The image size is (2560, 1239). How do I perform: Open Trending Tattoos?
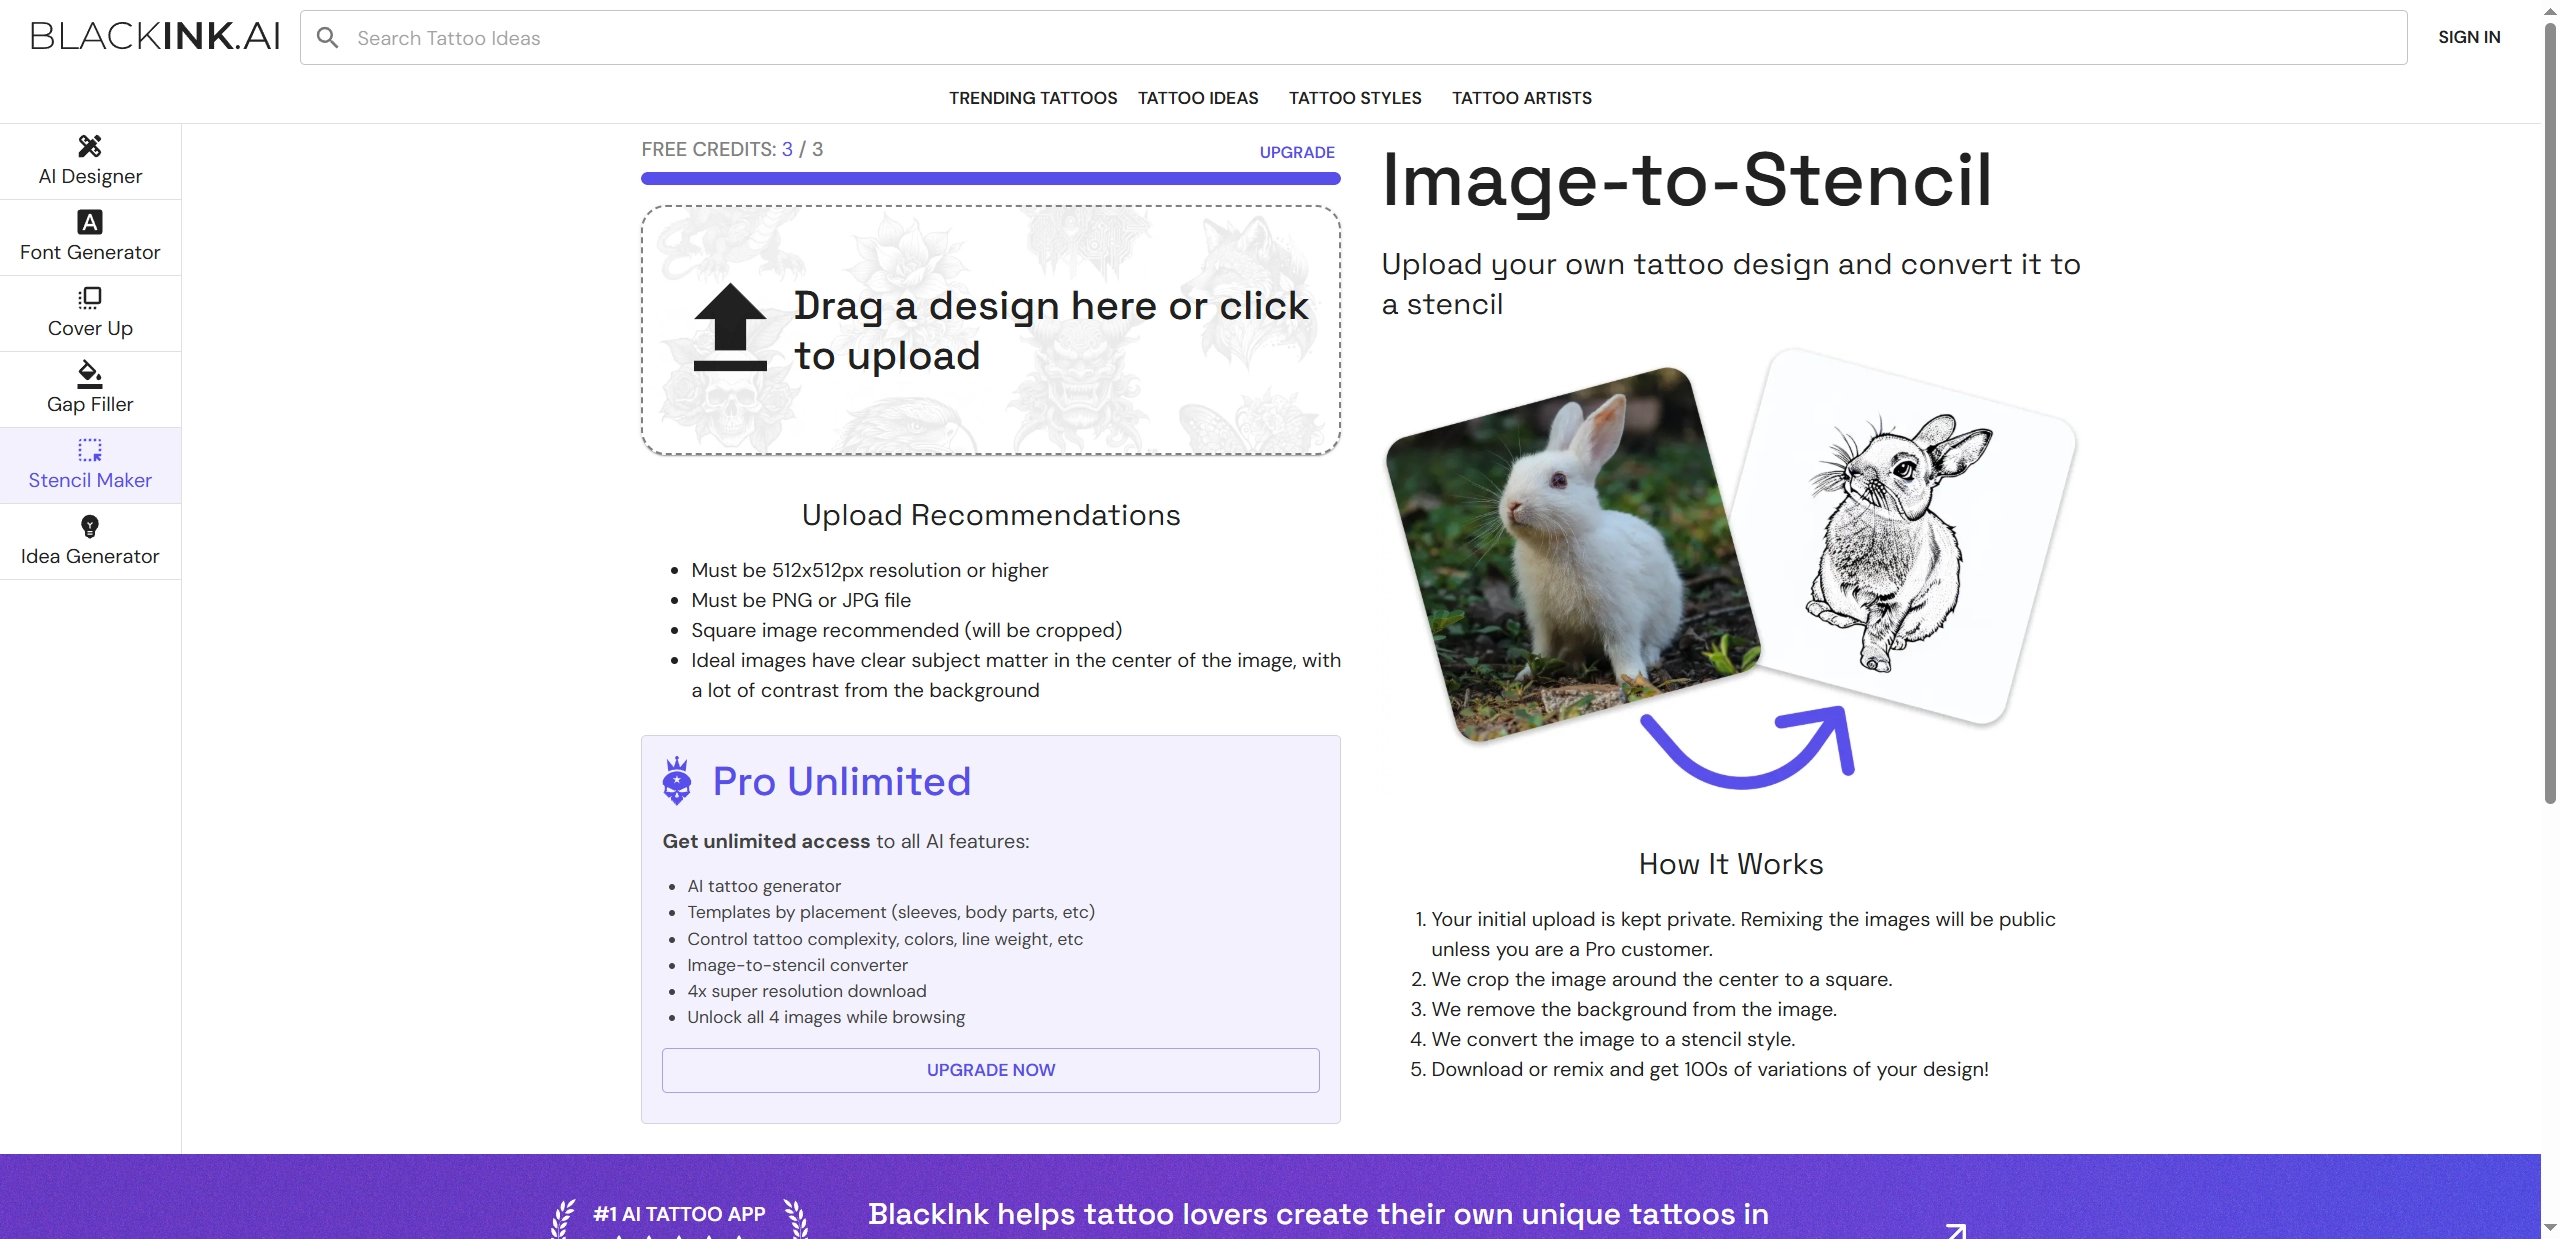pyautogui.click(x=1033, y=98)
